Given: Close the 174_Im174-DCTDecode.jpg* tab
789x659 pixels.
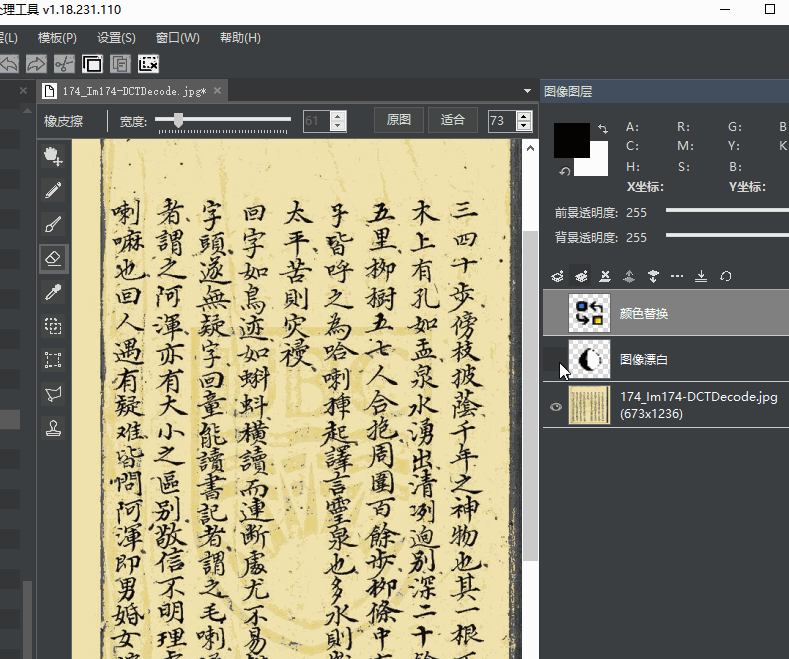Looking at the screenshot, I should pyautogui.click(x=217, y=91).
